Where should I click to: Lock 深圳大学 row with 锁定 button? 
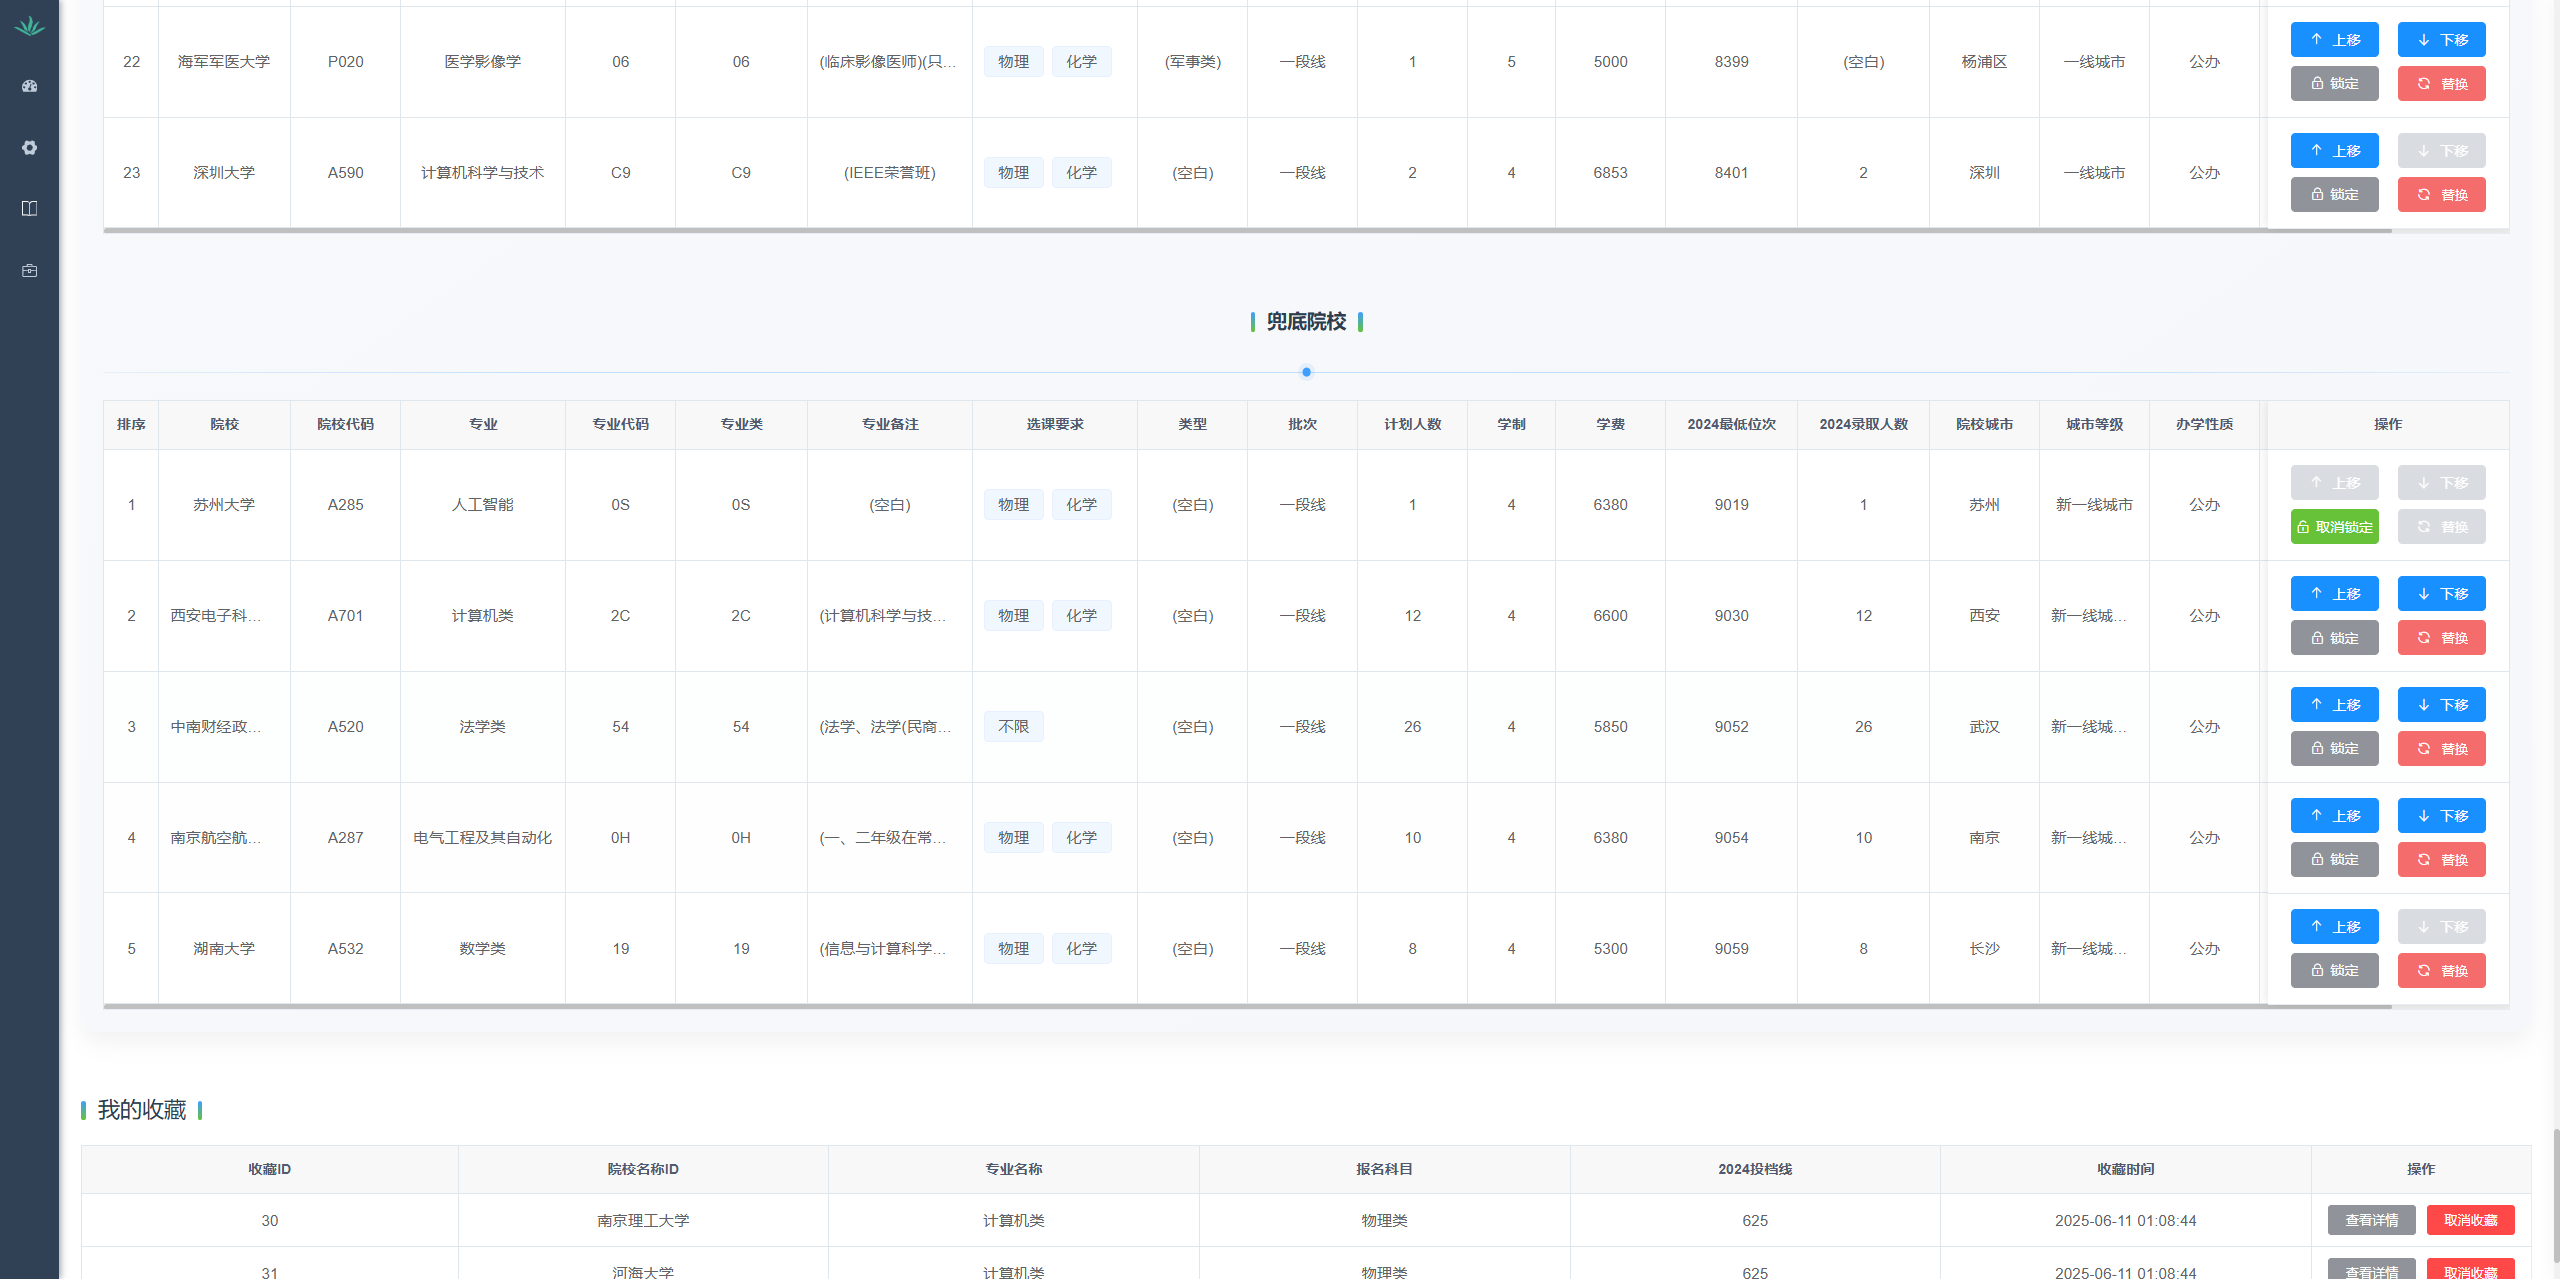(x=2334, y=195)
